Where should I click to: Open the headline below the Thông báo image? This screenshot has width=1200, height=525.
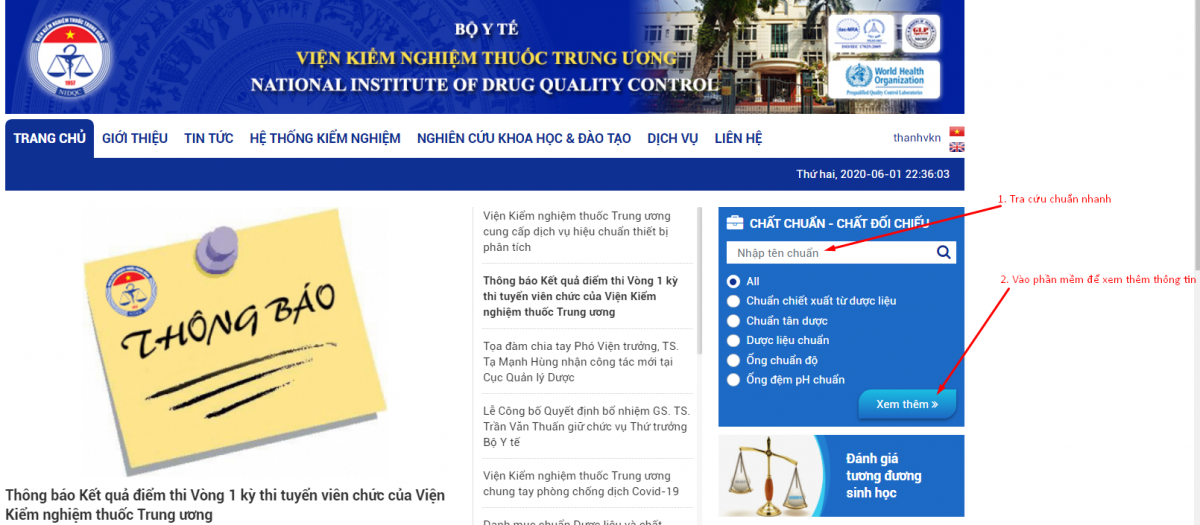tap(225, 505)
